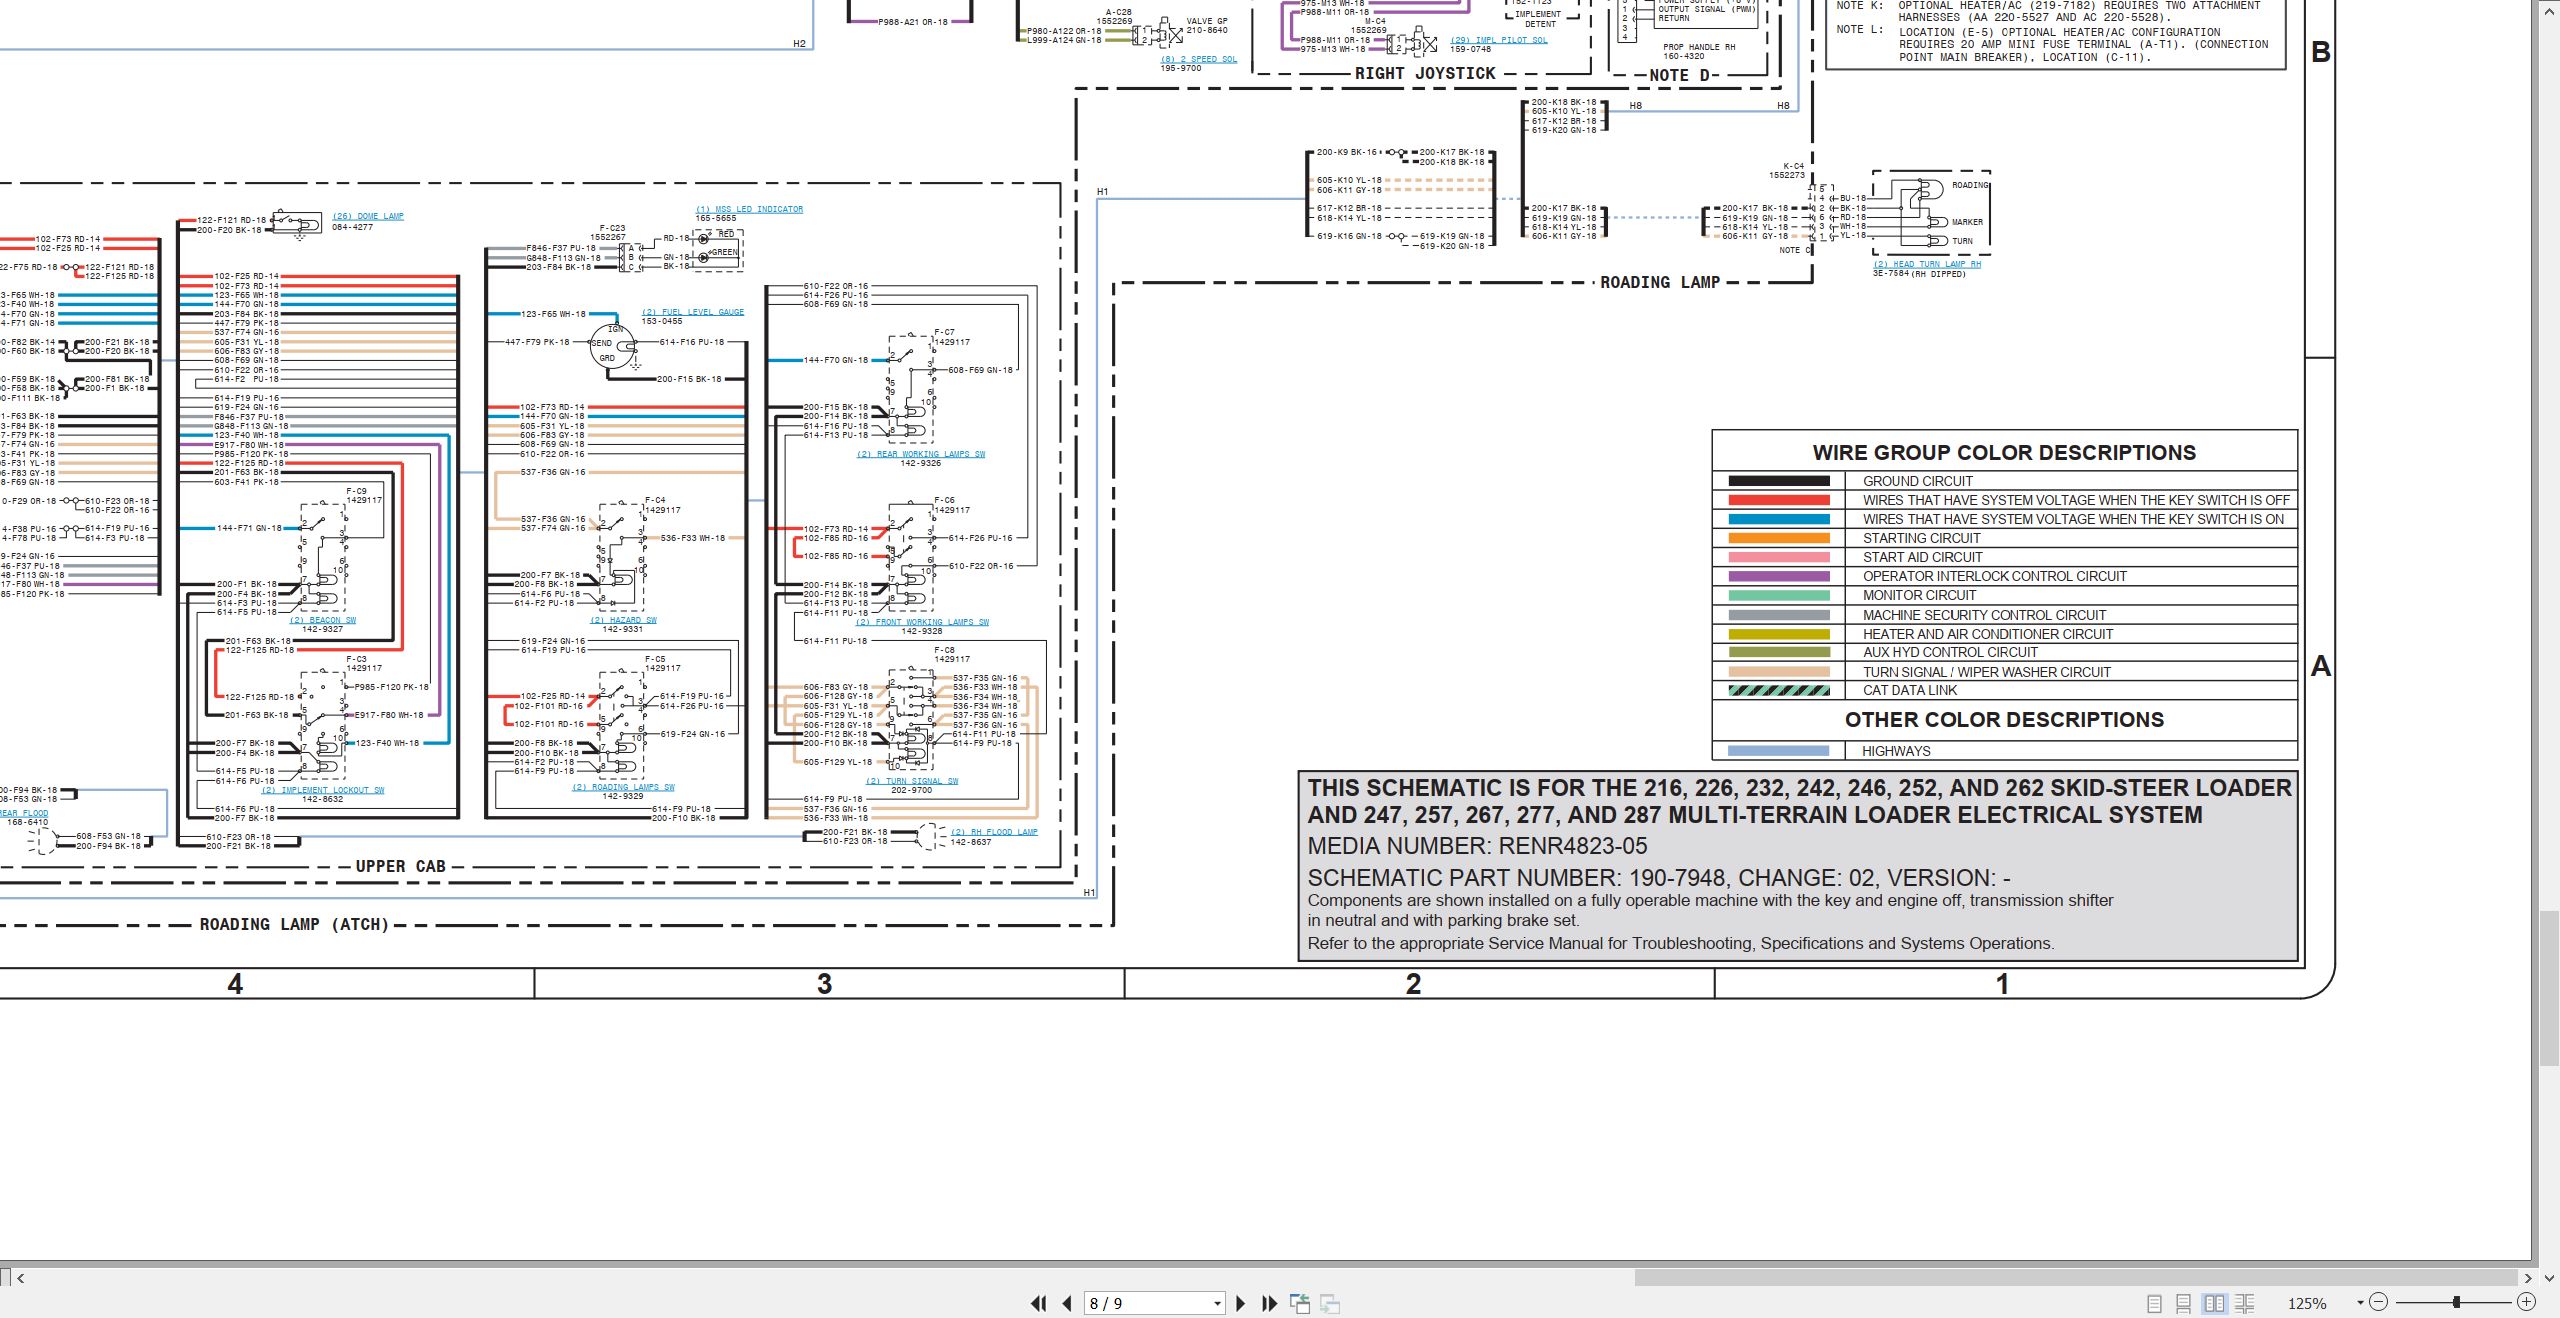Click the HIGHWAYS light blue legend swatch
This screenshot has width=2560, height=1318.
coord(1779,751)
